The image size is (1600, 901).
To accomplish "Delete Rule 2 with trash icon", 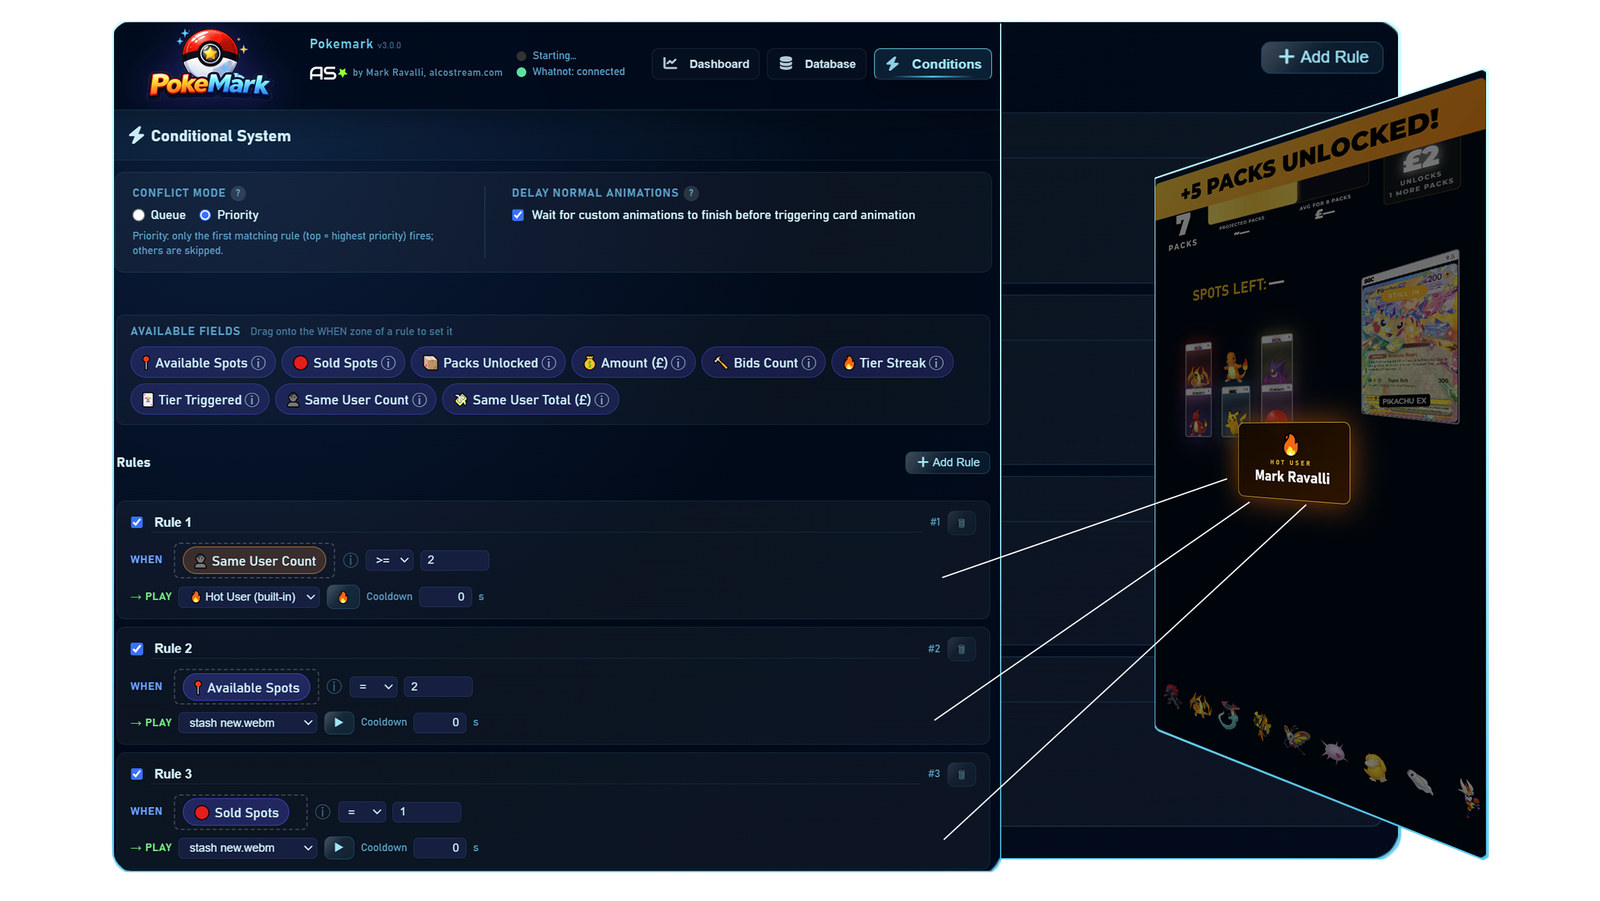I will coord(961,649).
